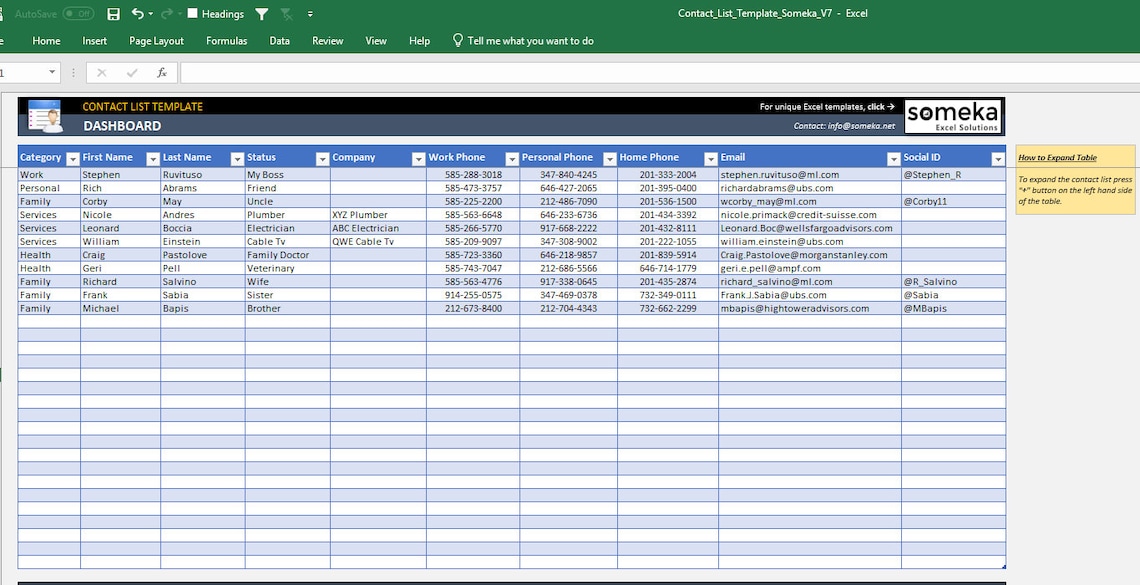Click the info@someka.net contact link

pos(864,124)
